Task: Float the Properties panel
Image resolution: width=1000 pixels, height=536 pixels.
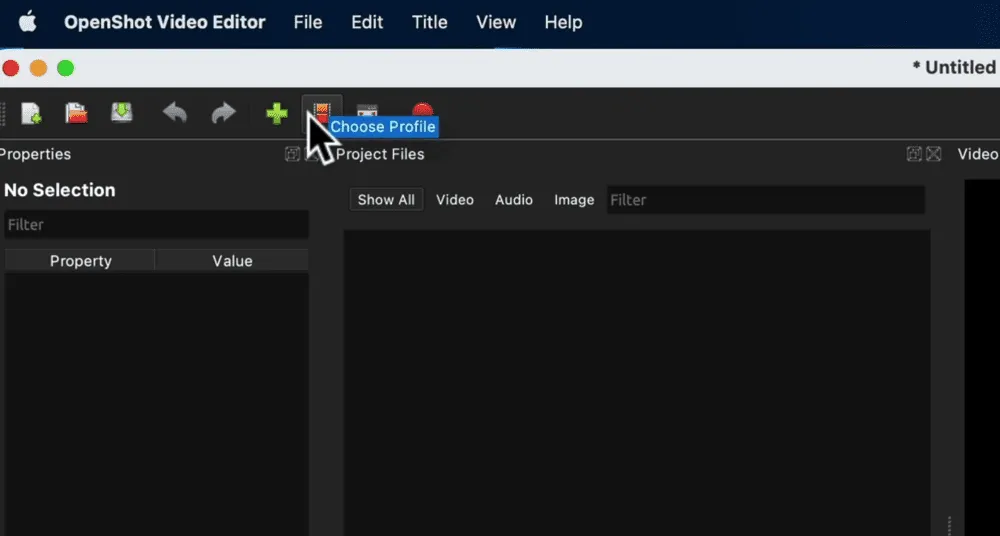Action: [x=292, y=154]
